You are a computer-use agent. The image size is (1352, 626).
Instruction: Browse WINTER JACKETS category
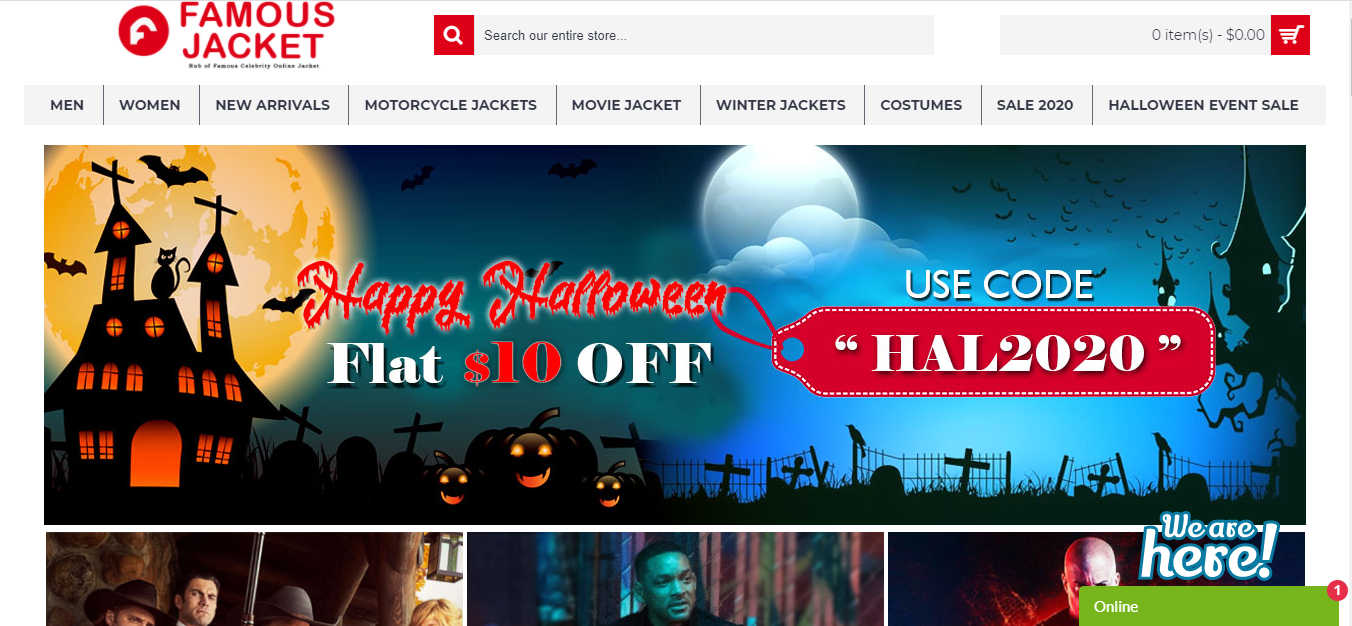(781, 105)
